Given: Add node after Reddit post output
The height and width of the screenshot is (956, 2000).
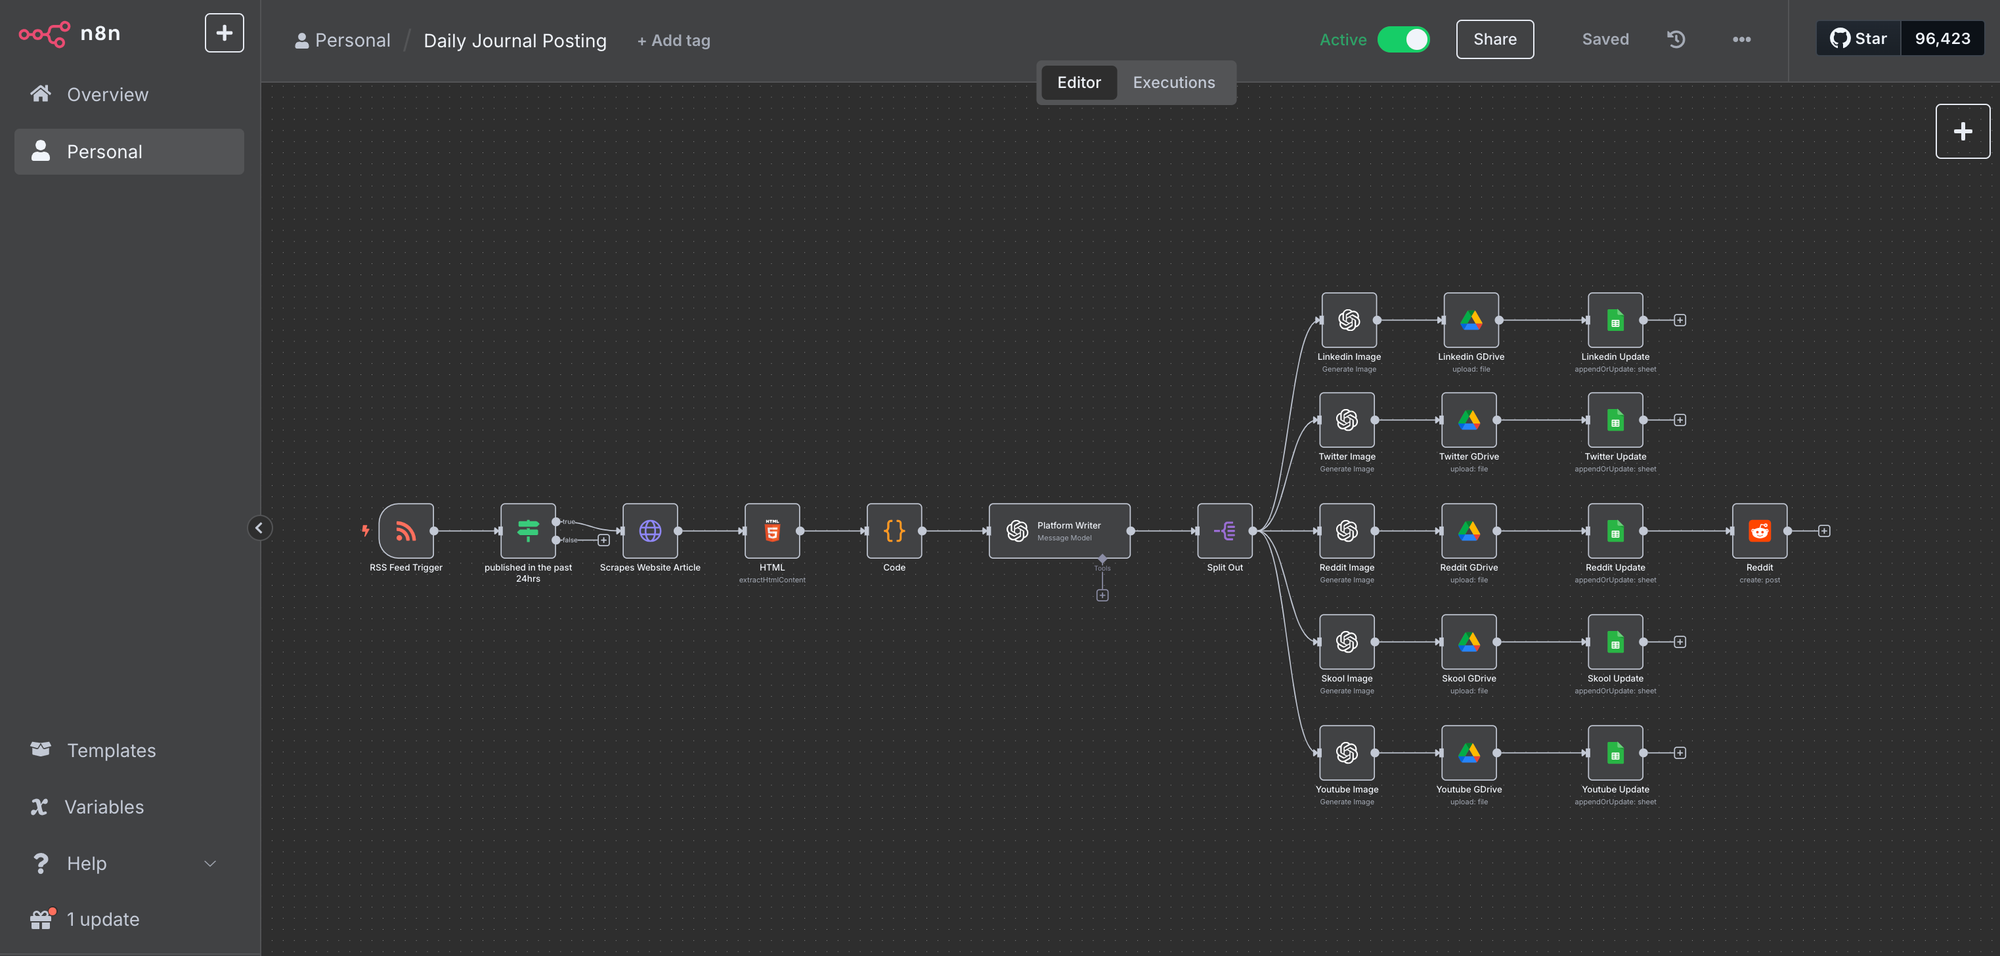Looking at the screenshot, I should click(1824, 531).
